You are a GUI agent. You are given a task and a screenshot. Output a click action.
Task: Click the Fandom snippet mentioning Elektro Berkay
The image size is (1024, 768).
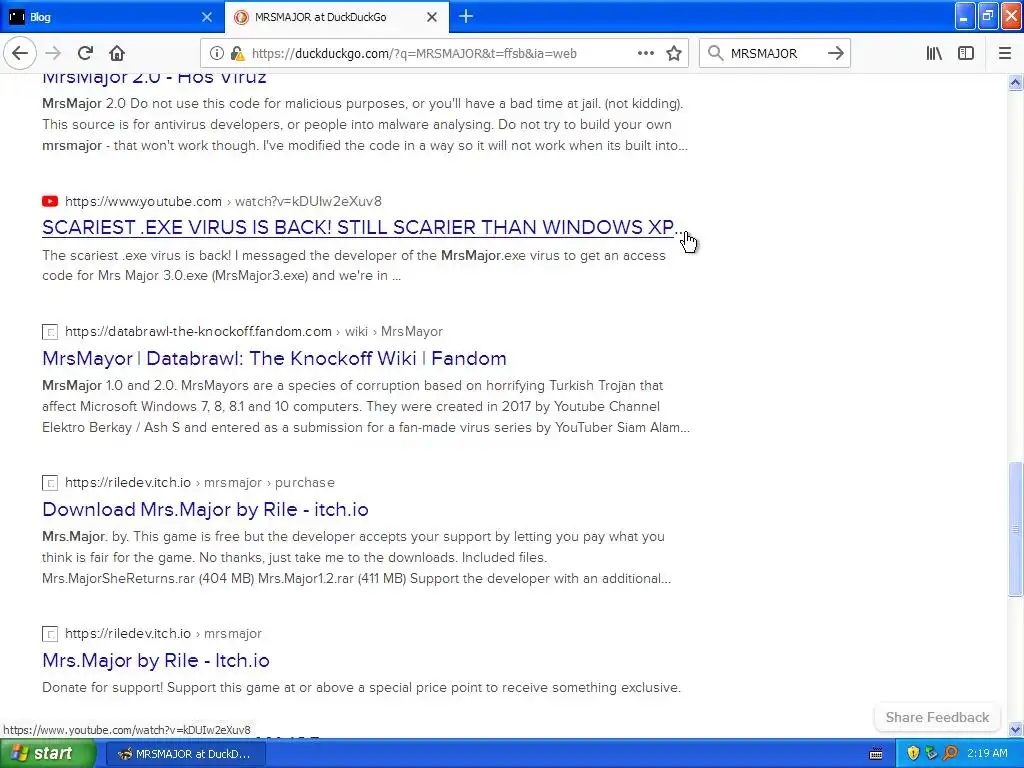coord(366,406)
